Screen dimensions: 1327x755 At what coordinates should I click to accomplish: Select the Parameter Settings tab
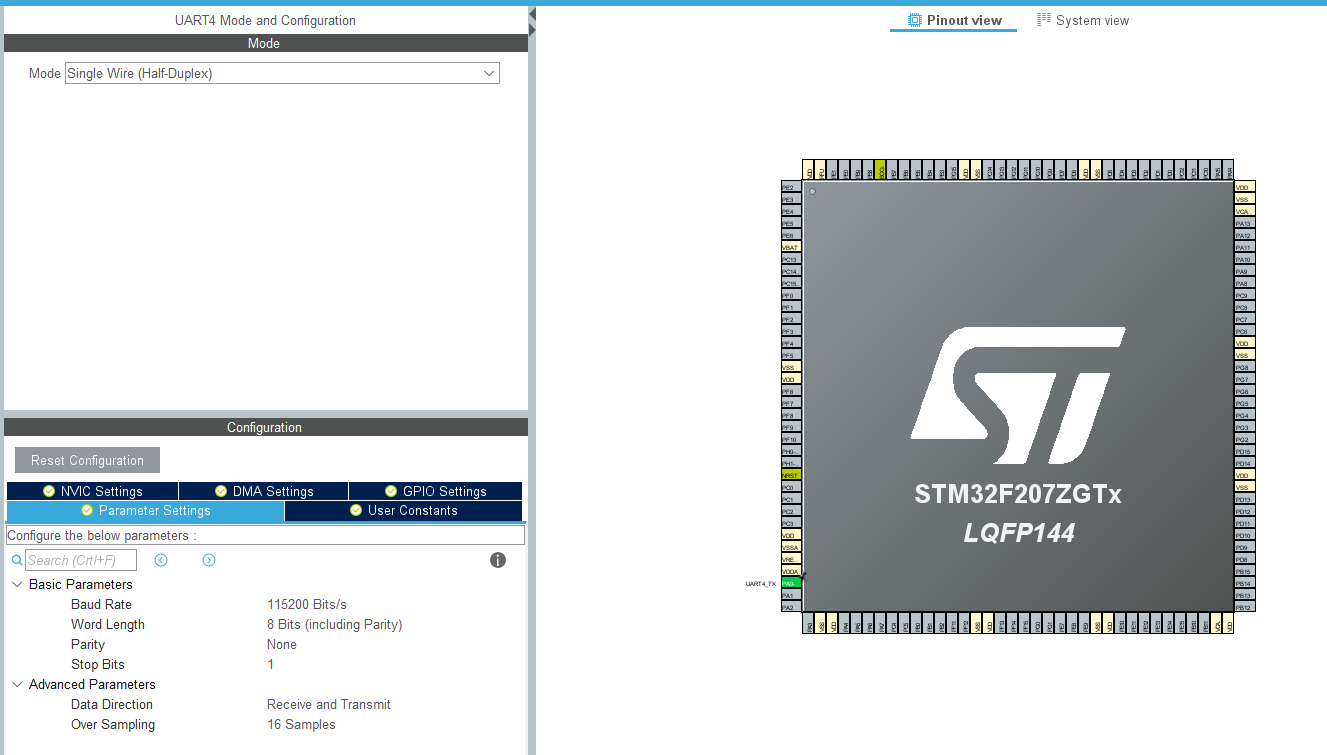pos(145,511)
